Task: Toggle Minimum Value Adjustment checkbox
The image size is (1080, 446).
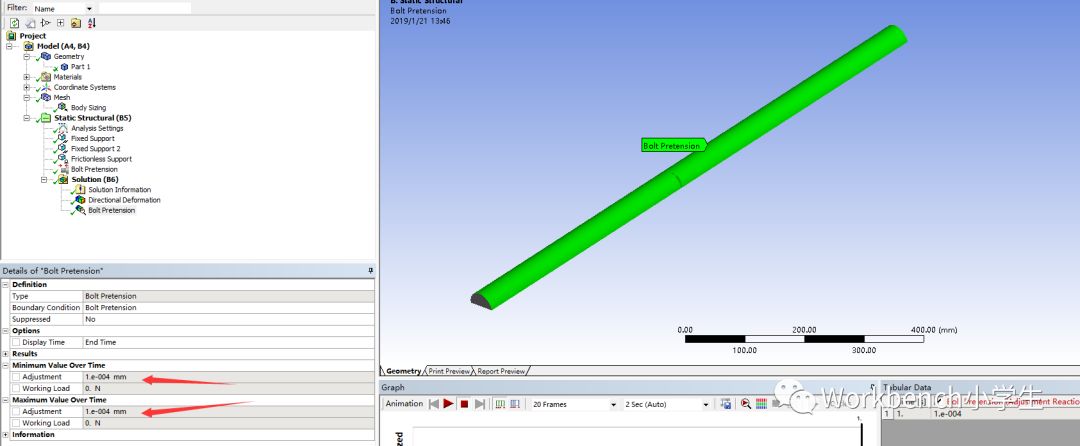Action: coord(16,377)
